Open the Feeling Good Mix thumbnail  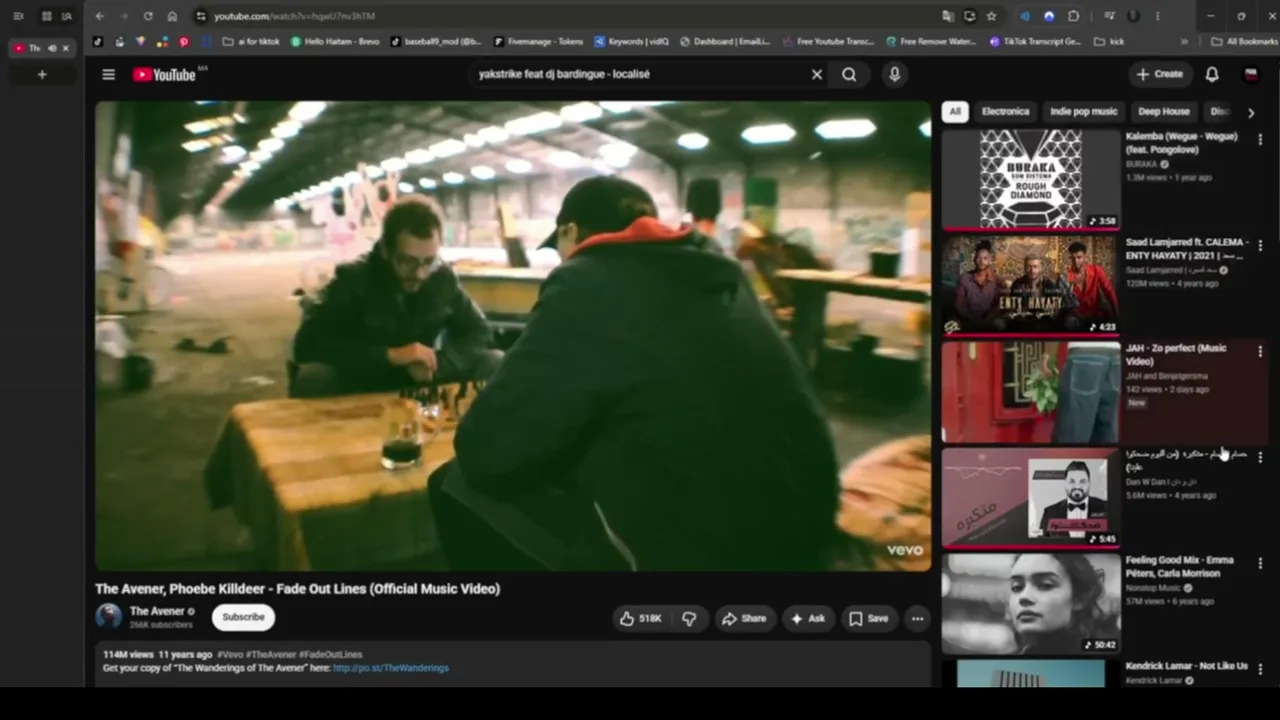[1031, 604]
